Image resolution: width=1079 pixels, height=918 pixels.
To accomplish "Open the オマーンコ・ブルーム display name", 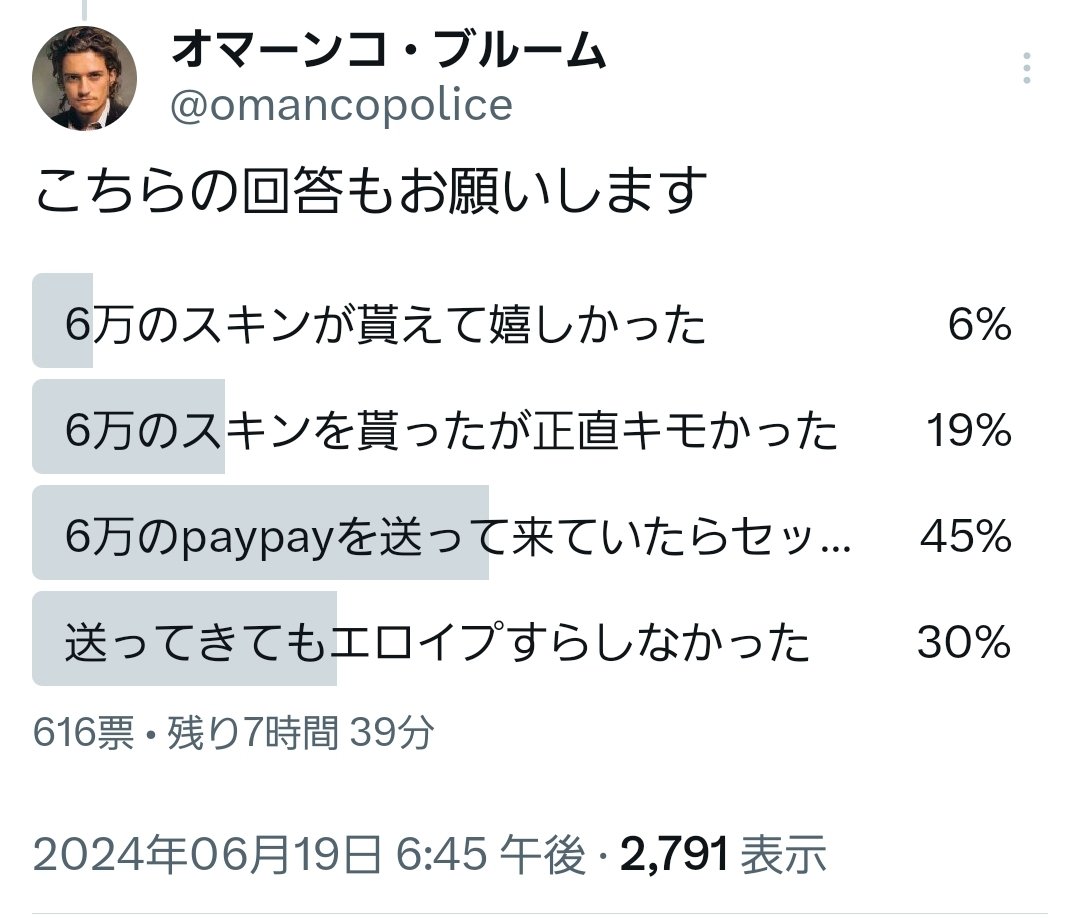I will point(389,50).
